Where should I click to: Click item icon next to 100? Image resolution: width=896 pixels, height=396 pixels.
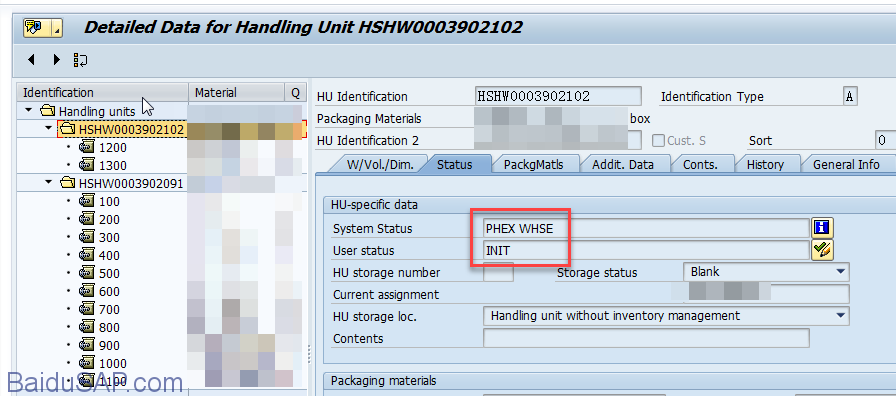[x=87, y=201]
